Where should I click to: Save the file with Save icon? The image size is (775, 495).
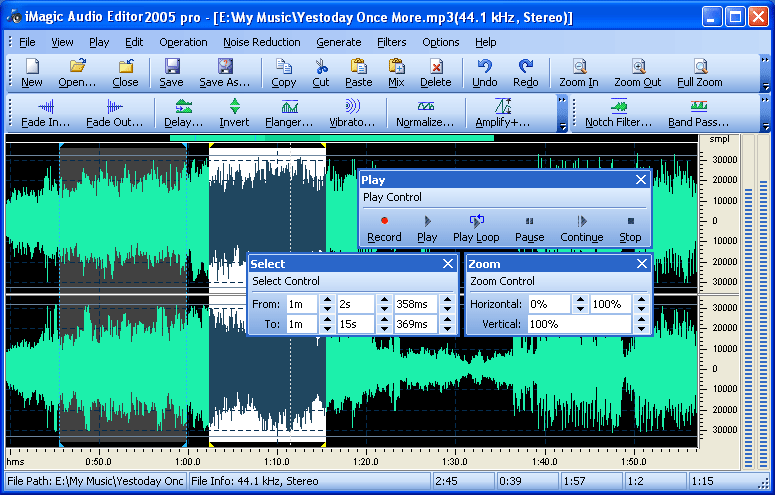(x=172, y=73)
